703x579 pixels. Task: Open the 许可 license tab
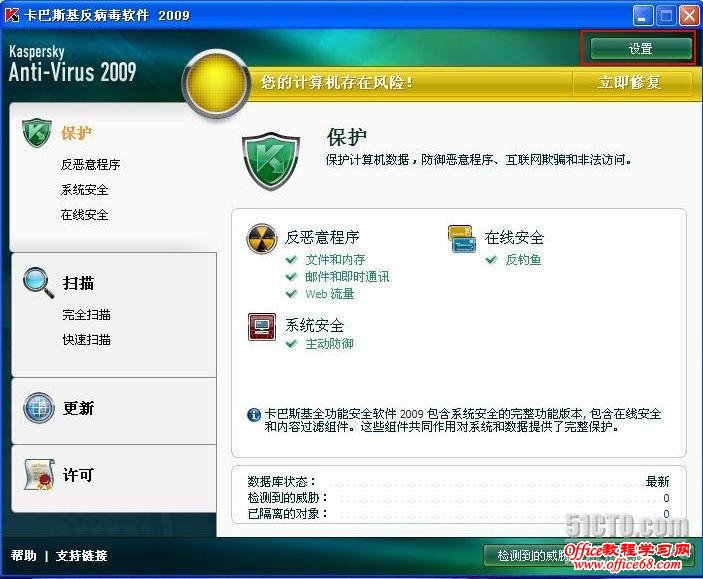[78, 475]
